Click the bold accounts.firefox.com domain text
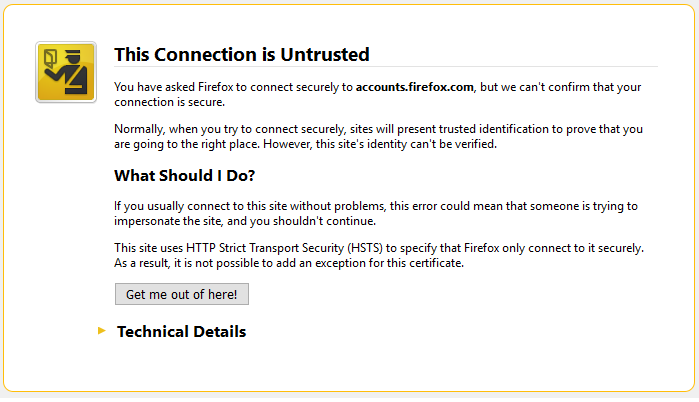 coord(415,88)
